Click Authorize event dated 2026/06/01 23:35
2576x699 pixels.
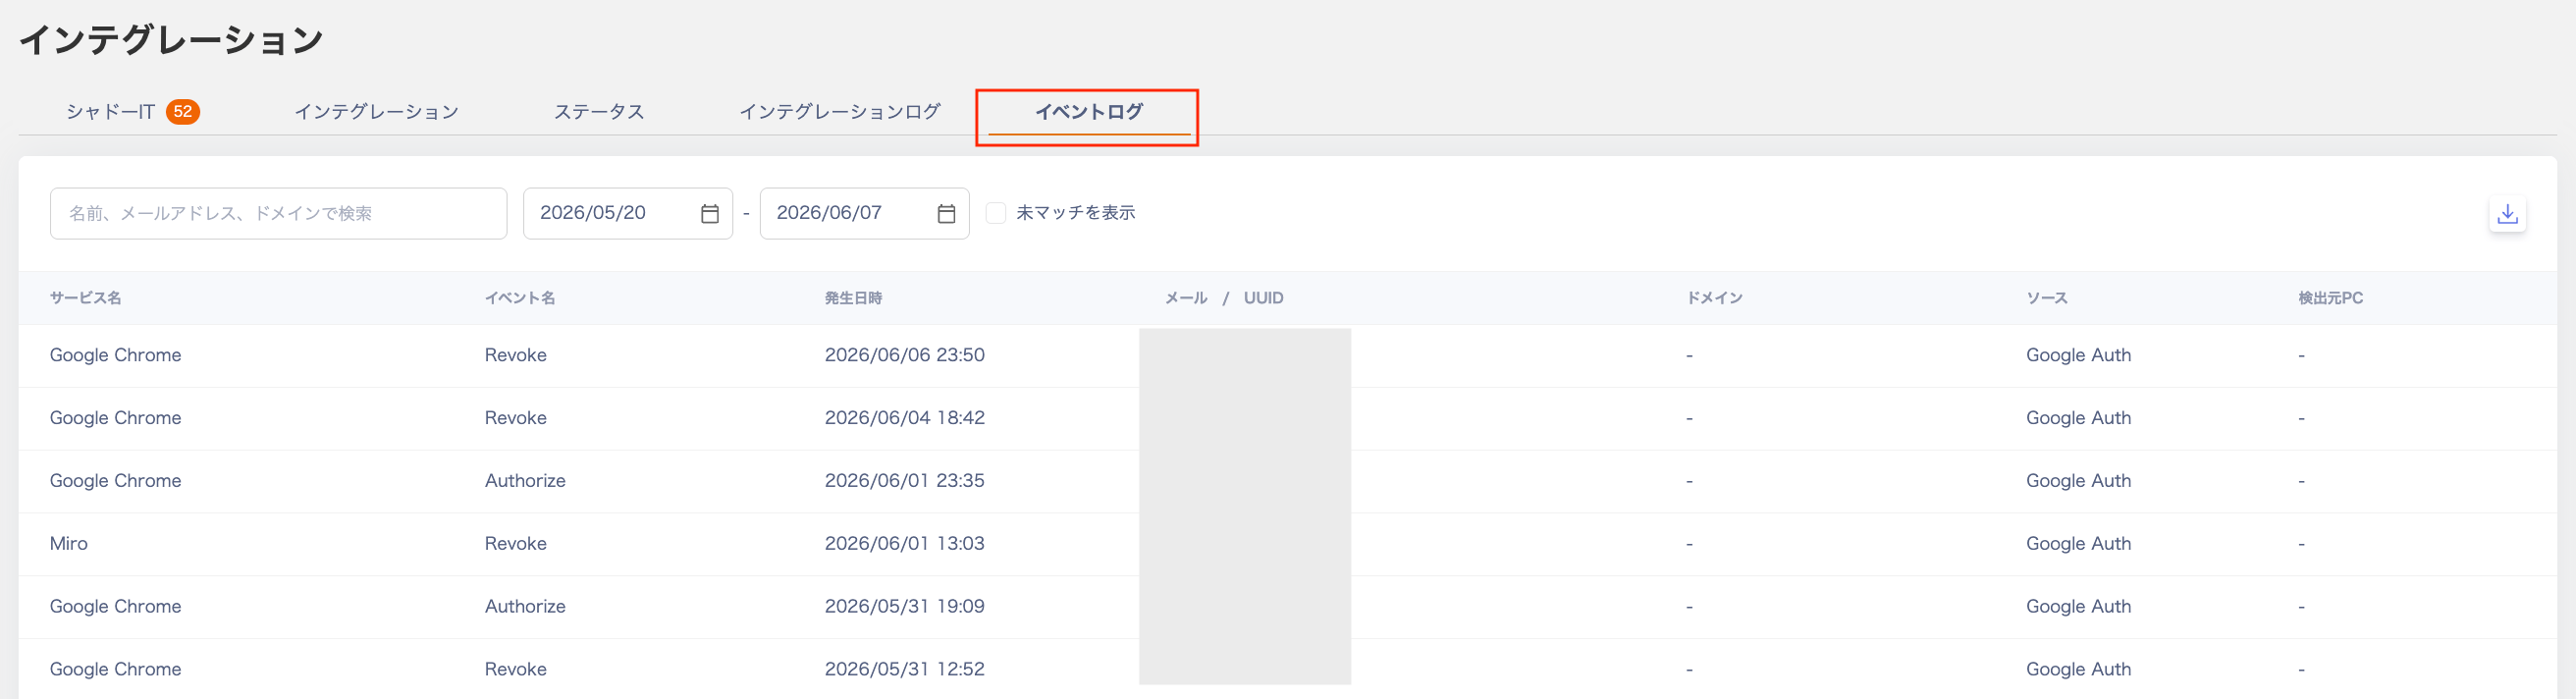pyautogui.click(x=525, y=481)
